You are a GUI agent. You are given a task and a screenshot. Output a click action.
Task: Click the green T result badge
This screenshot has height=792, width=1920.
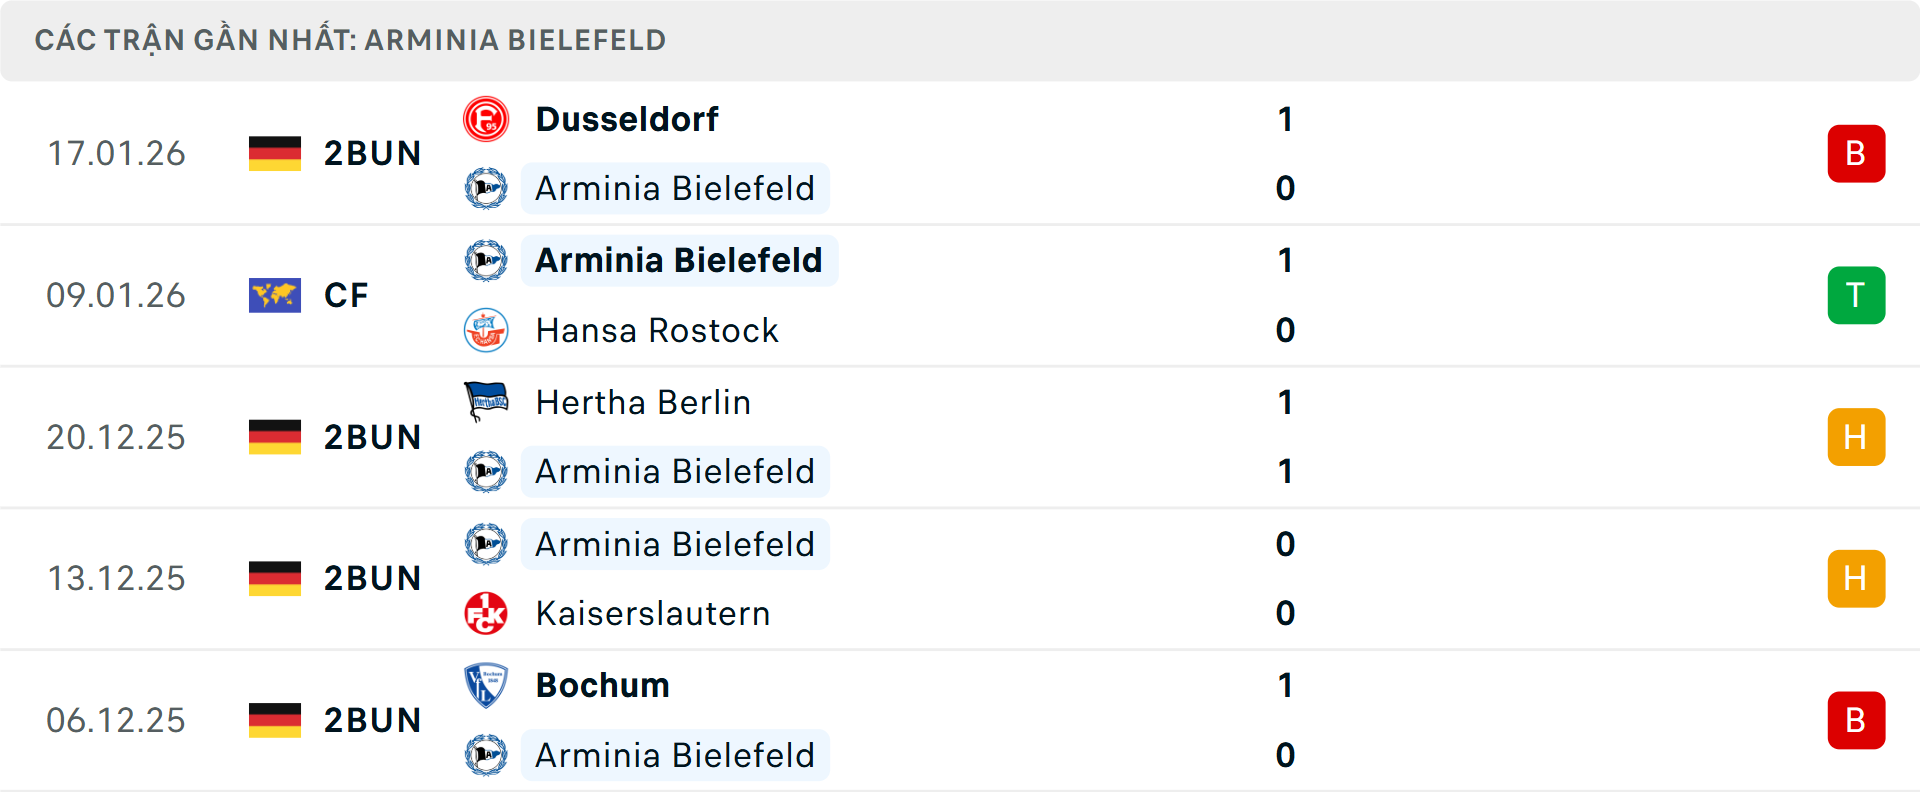pos(1857,295)
